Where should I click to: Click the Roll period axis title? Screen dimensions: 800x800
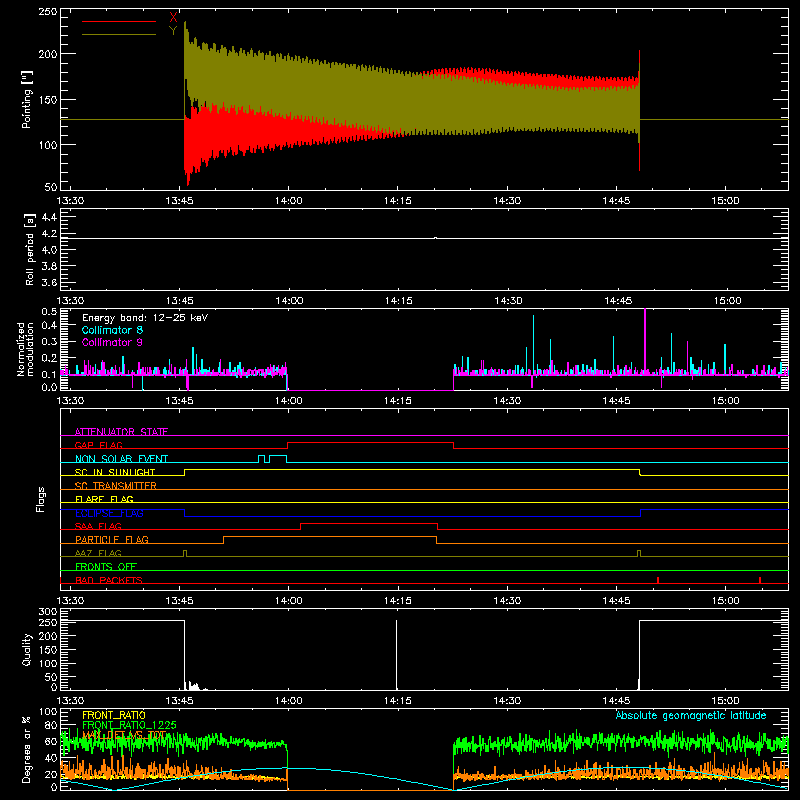30,249
